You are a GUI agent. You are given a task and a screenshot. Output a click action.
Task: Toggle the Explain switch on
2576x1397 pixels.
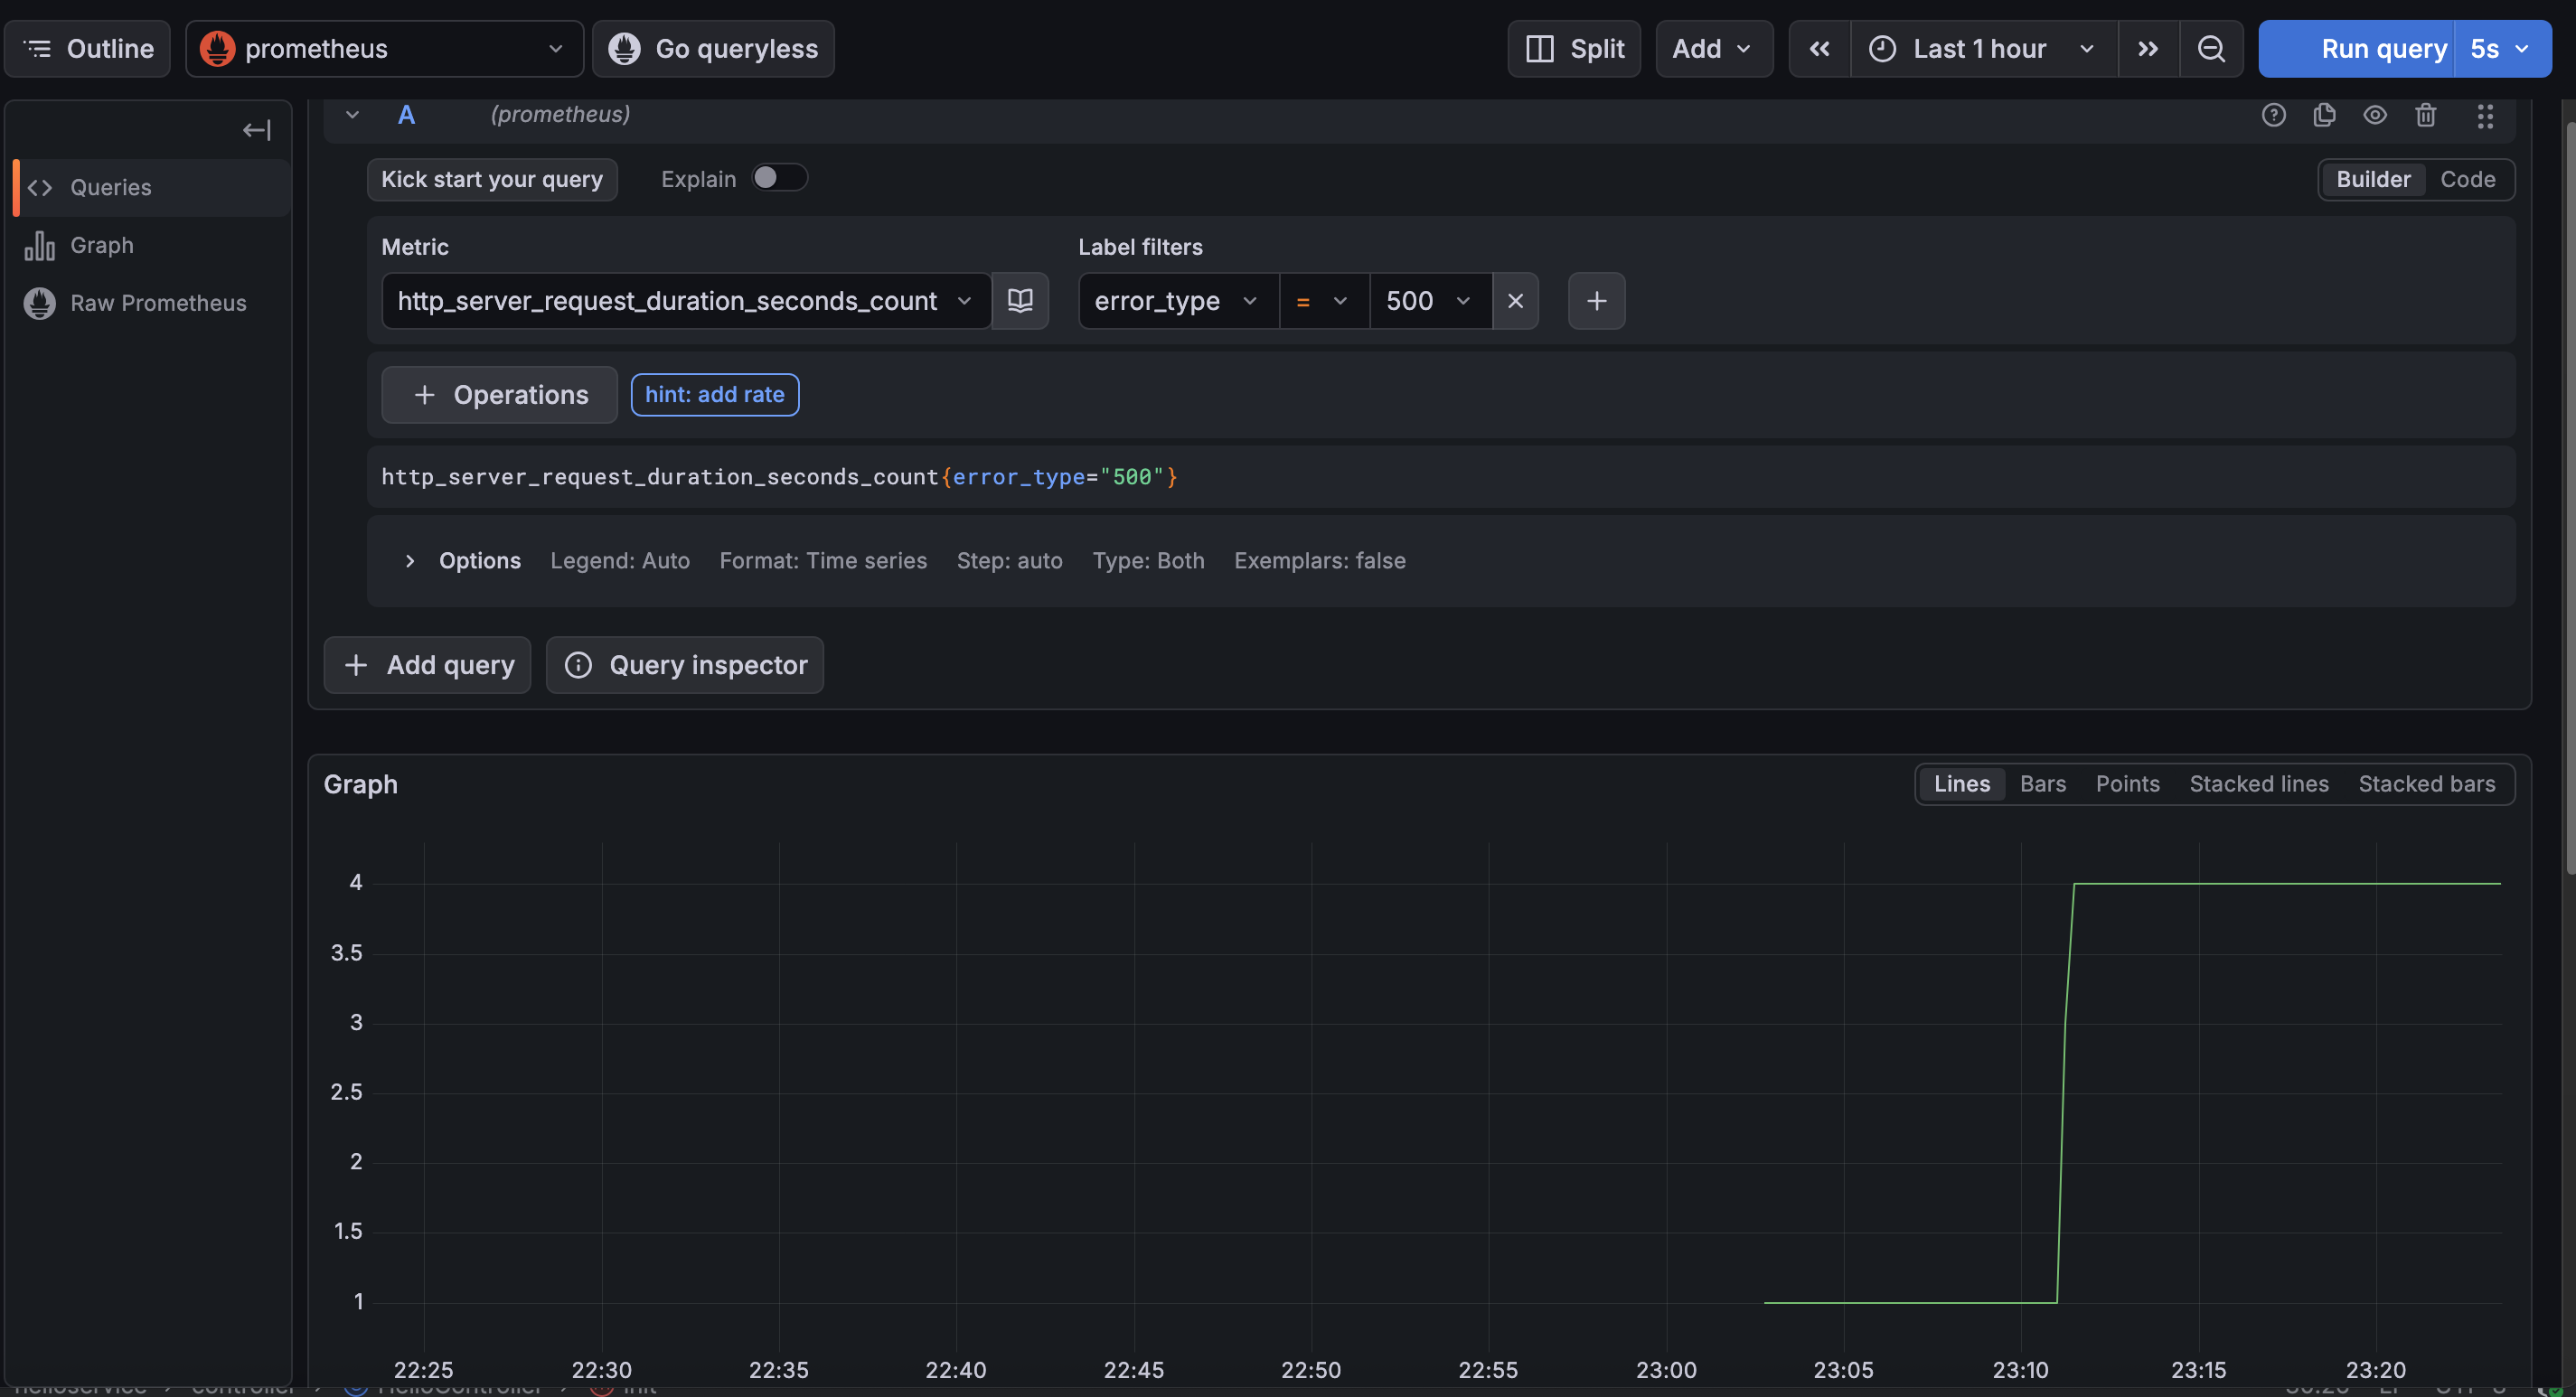779,178
